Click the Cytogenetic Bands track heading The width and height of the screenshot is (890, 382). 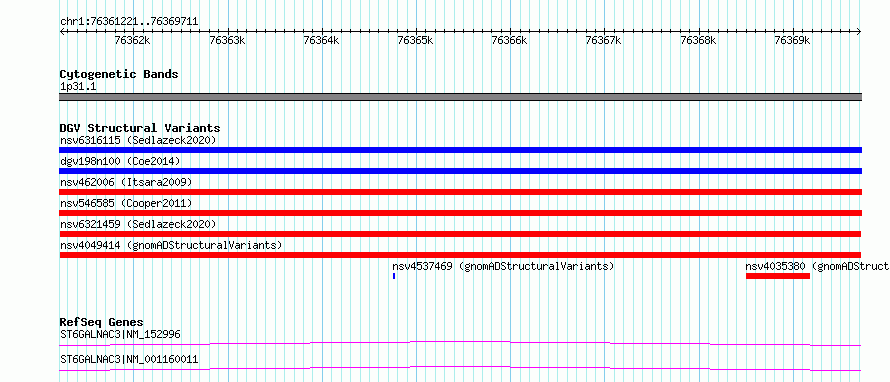[x=119, y=74]
